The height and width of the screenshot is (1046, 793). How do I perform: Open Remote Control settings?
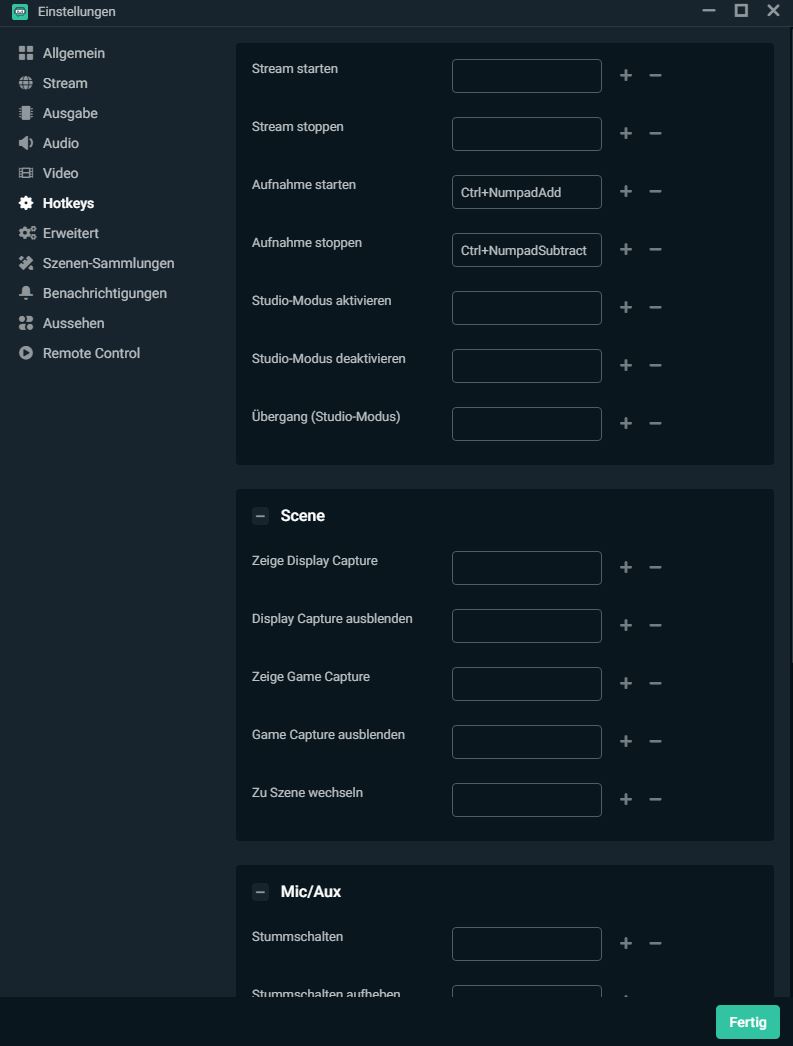pyautogui.click(x=91, y=353)
